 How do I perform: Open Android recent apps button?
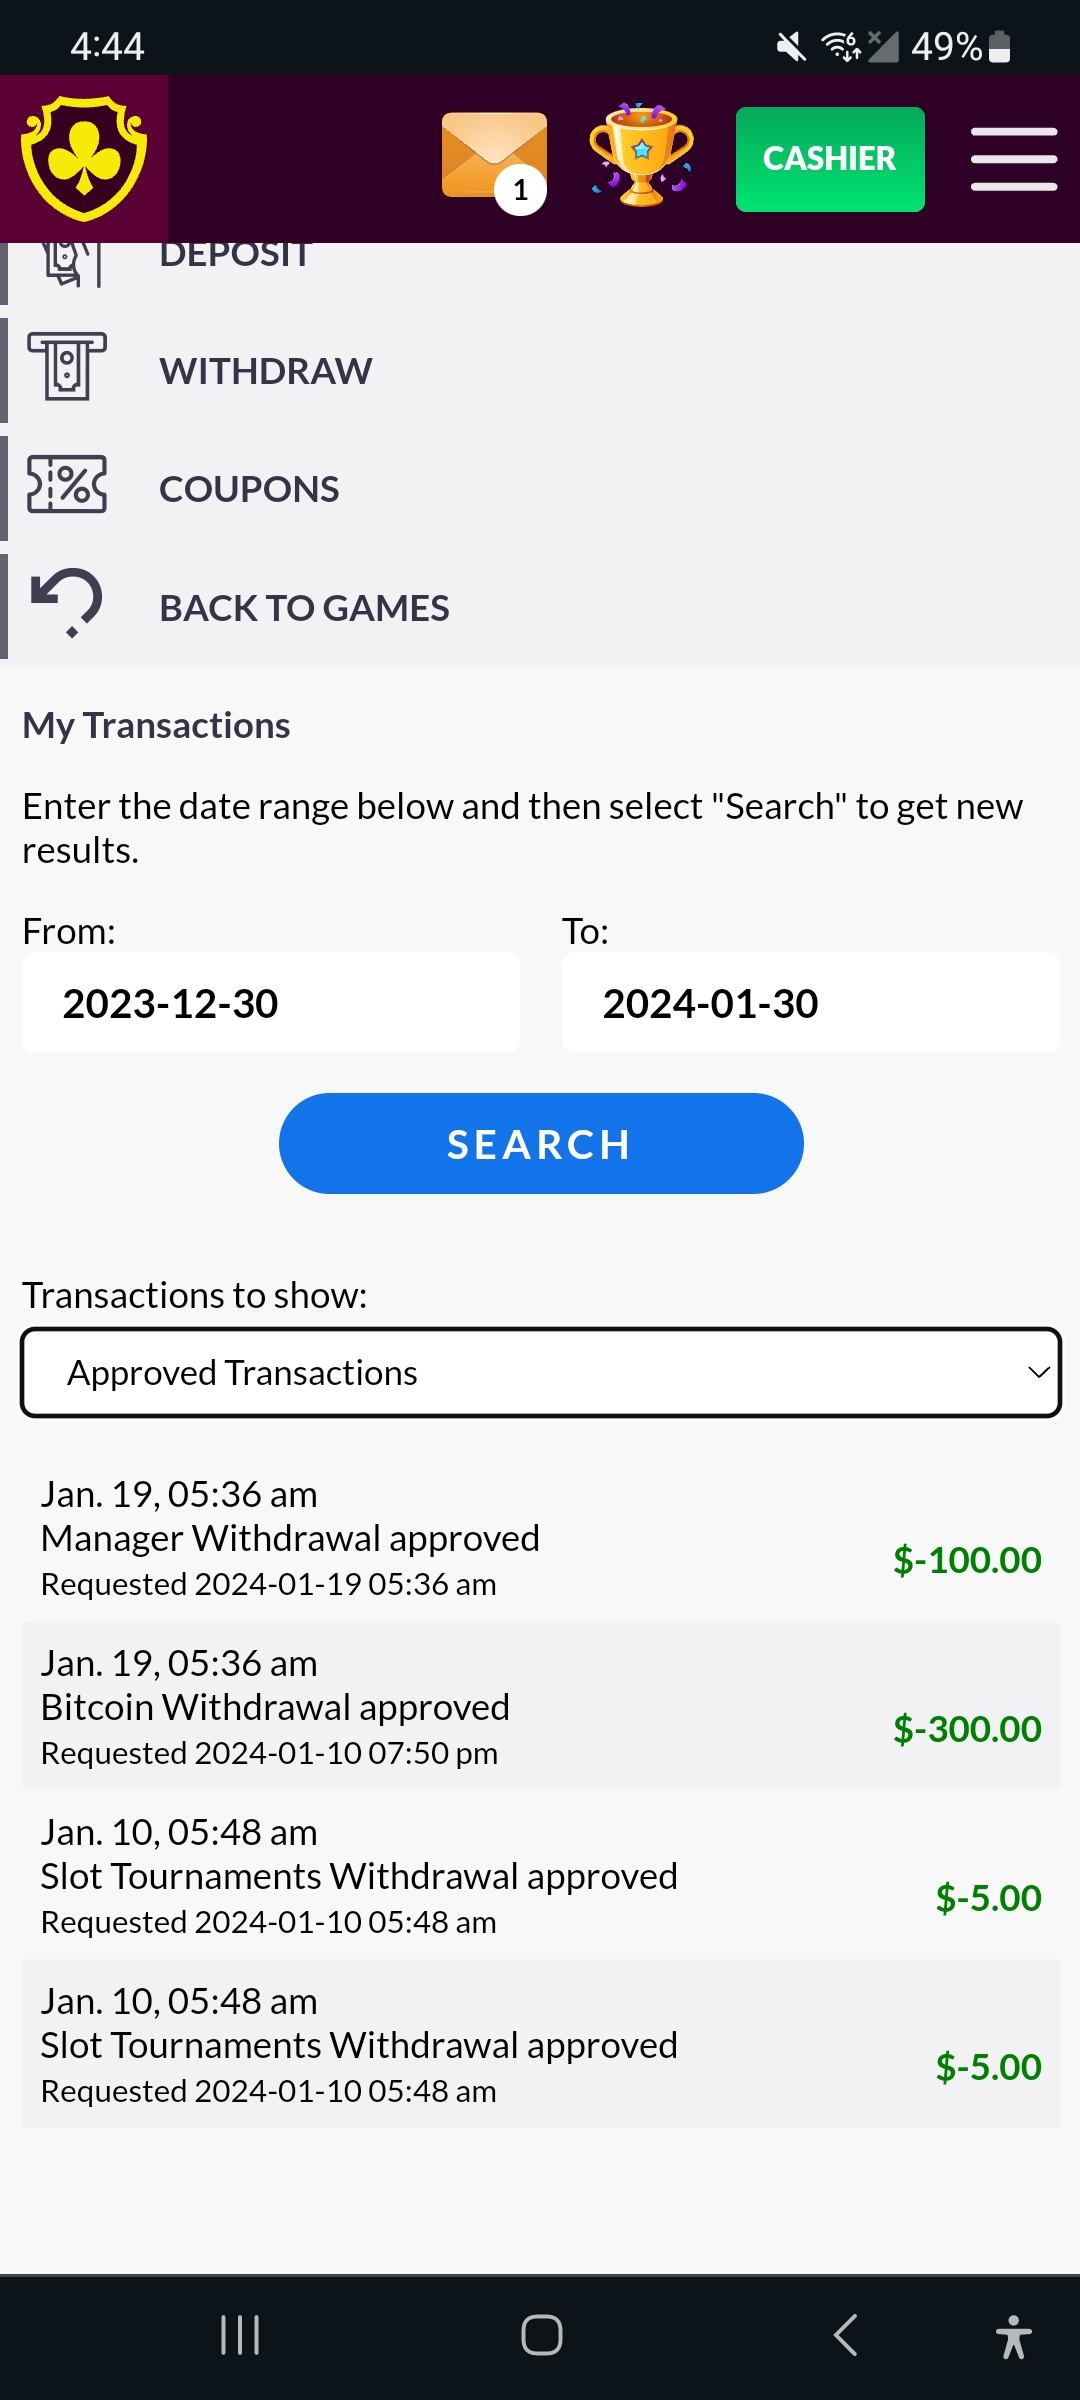[x=240, y=2336]
